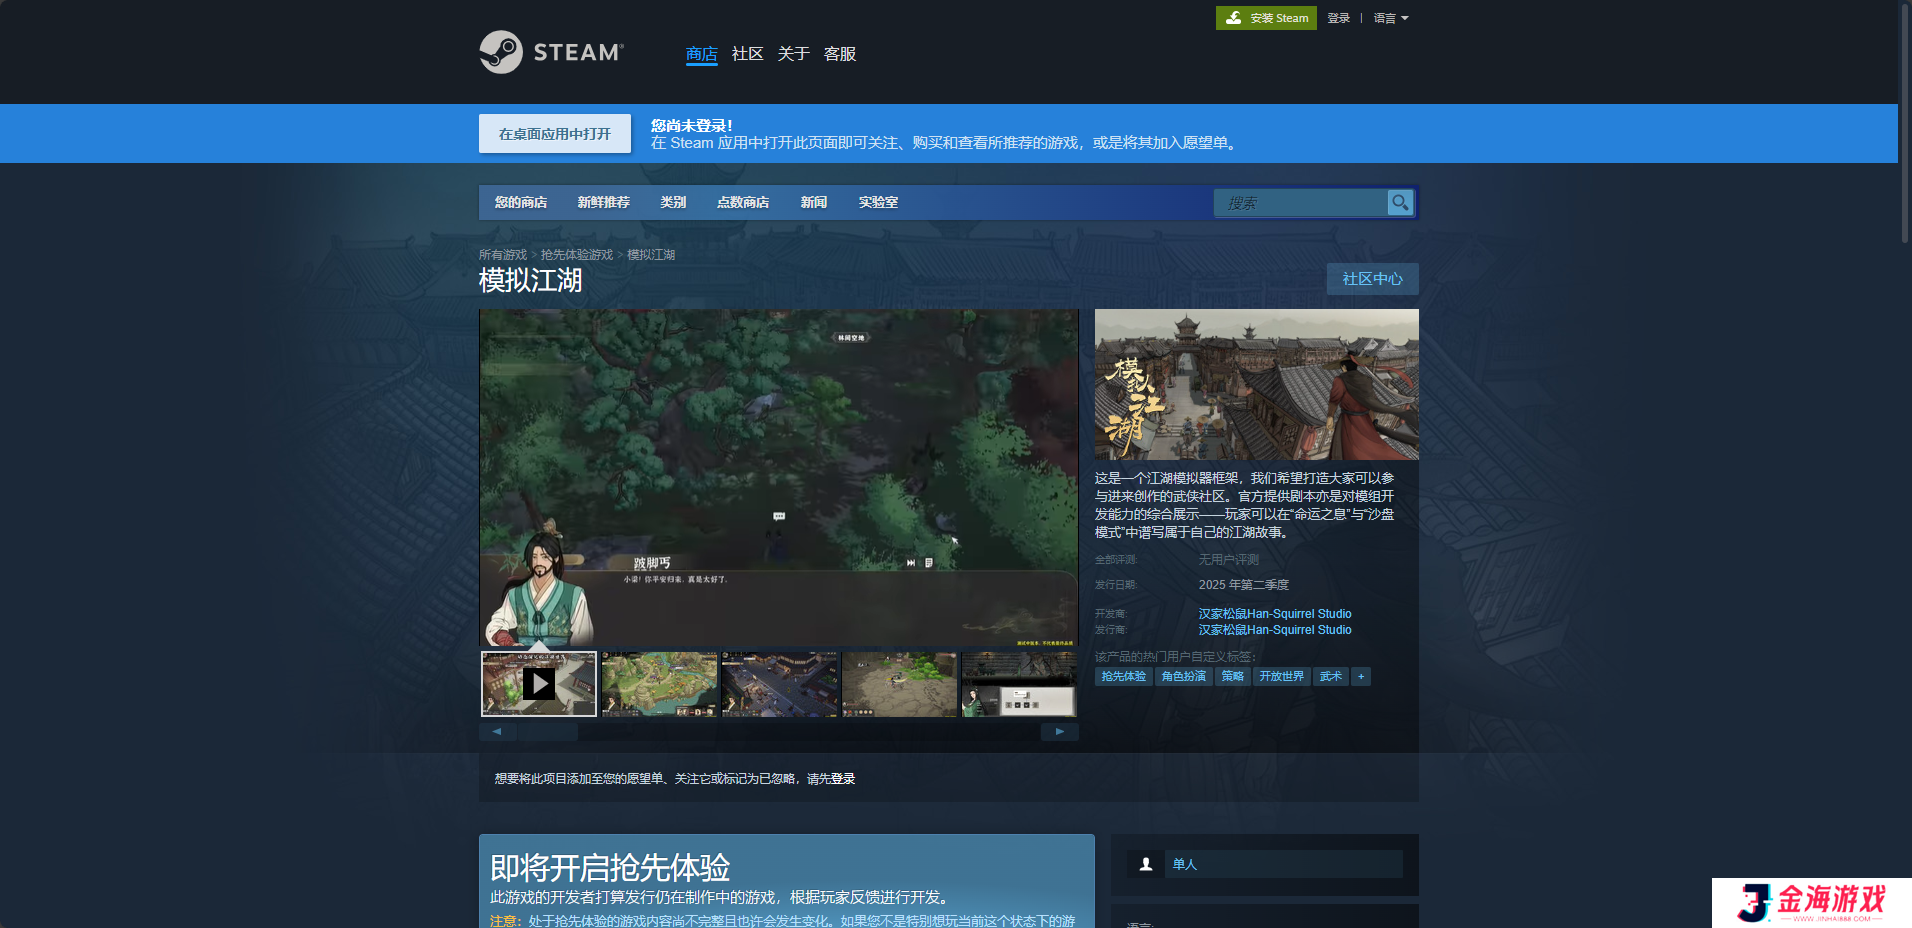Click the 登录 login link
Image resolution: width=1912 pixels, height=928 pixels.
point(1339,18)
